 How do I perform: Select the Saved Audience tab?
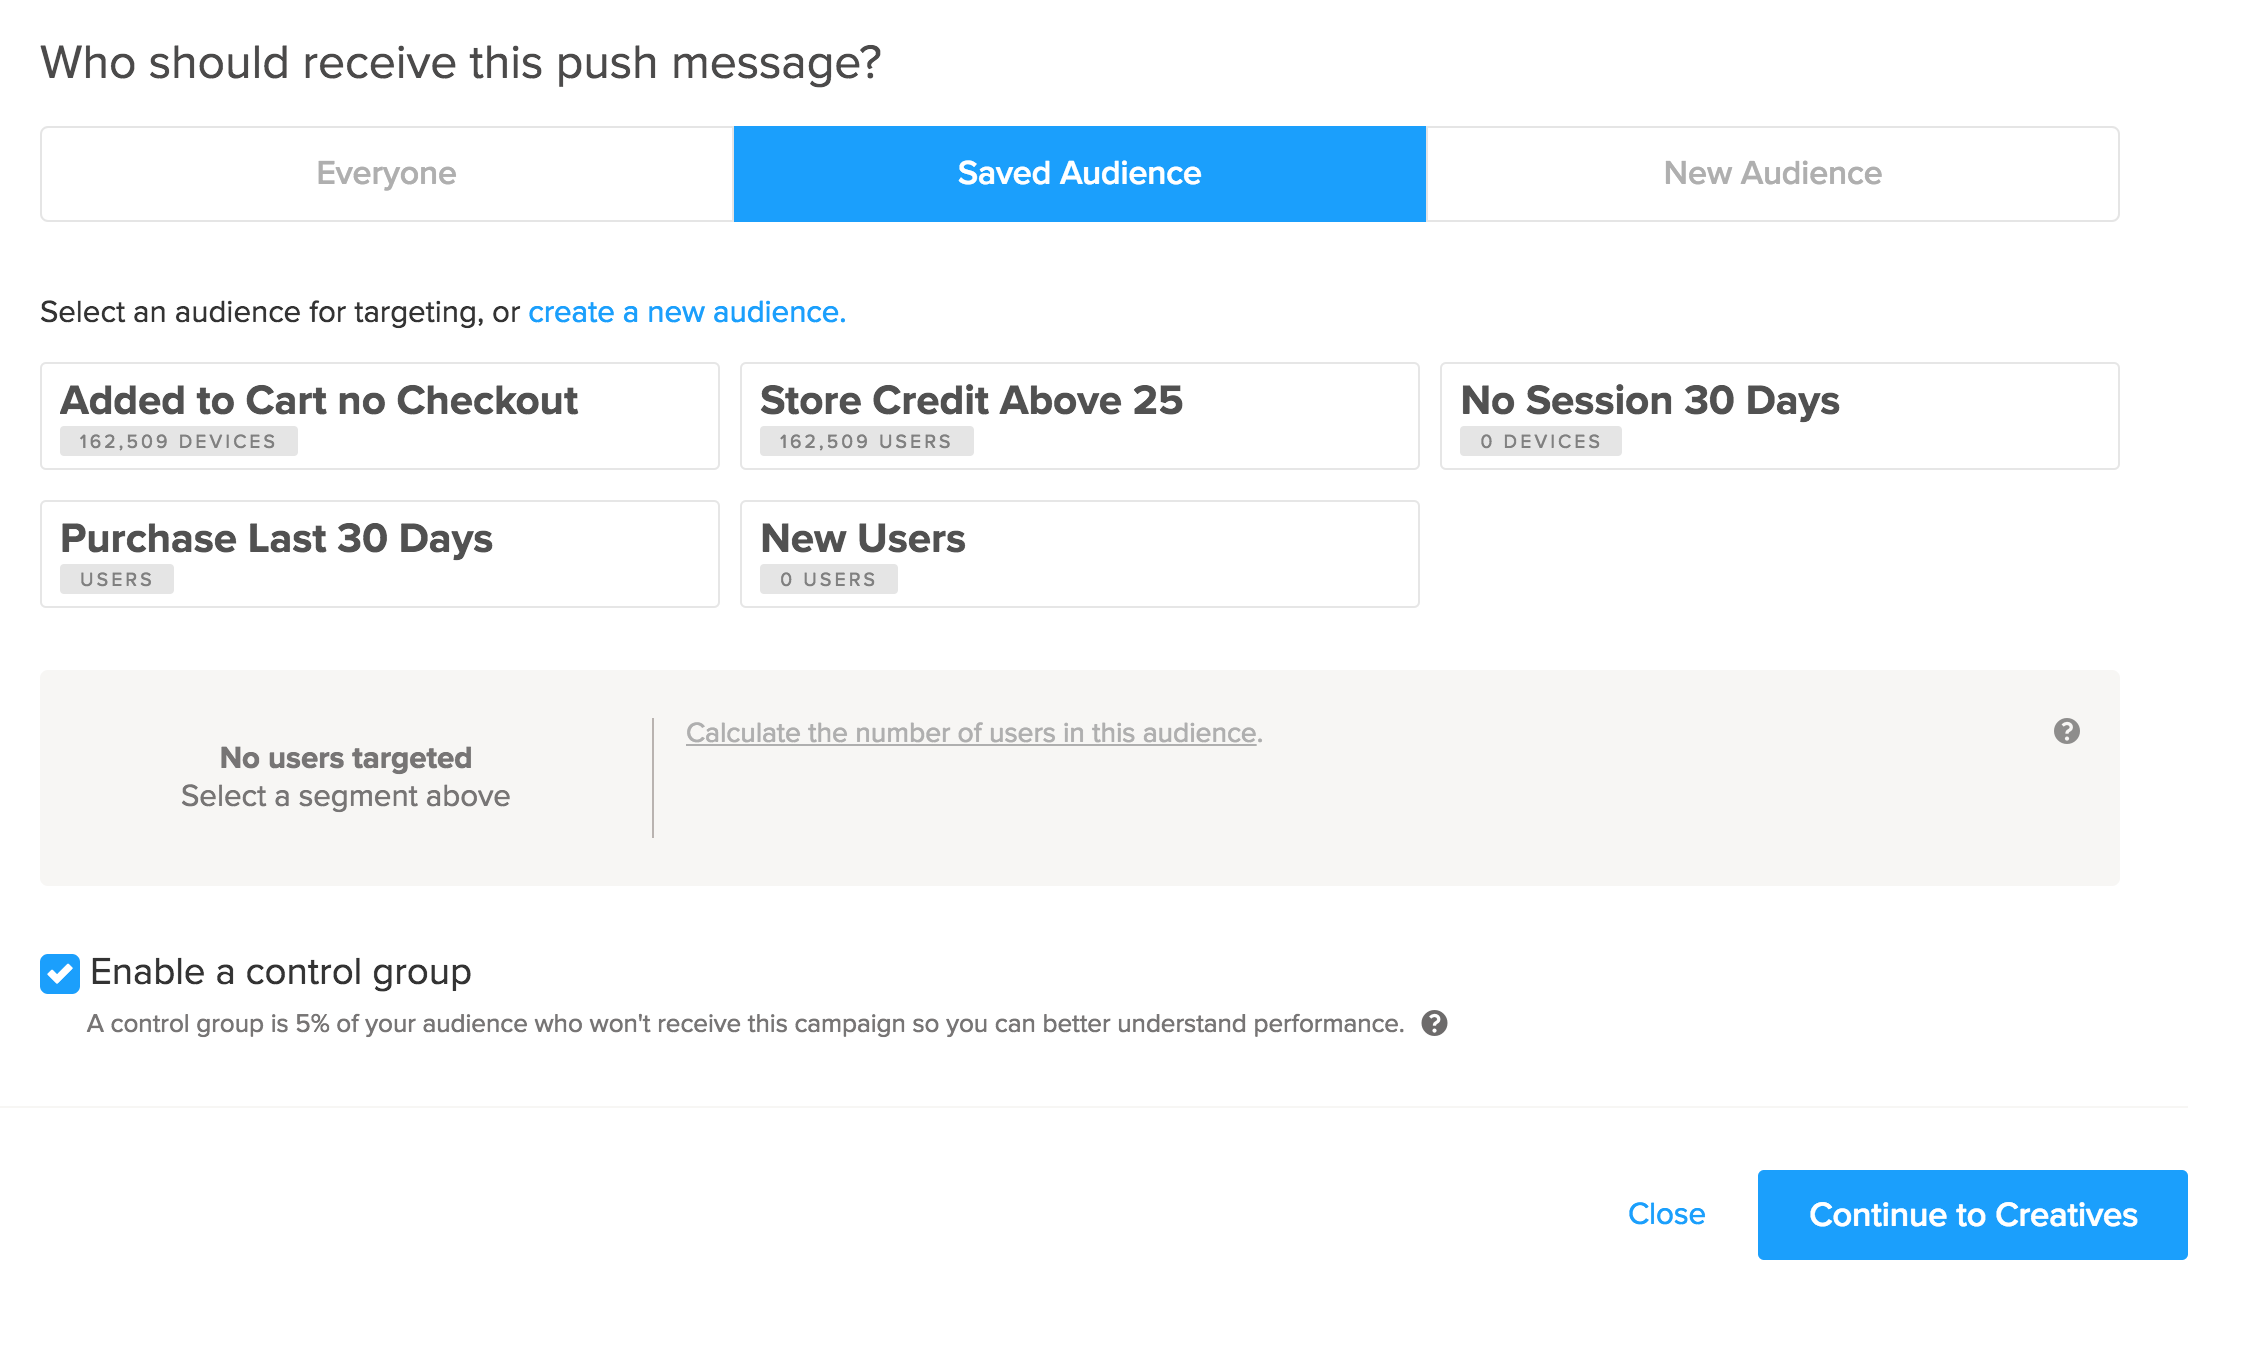[1079, 174]
